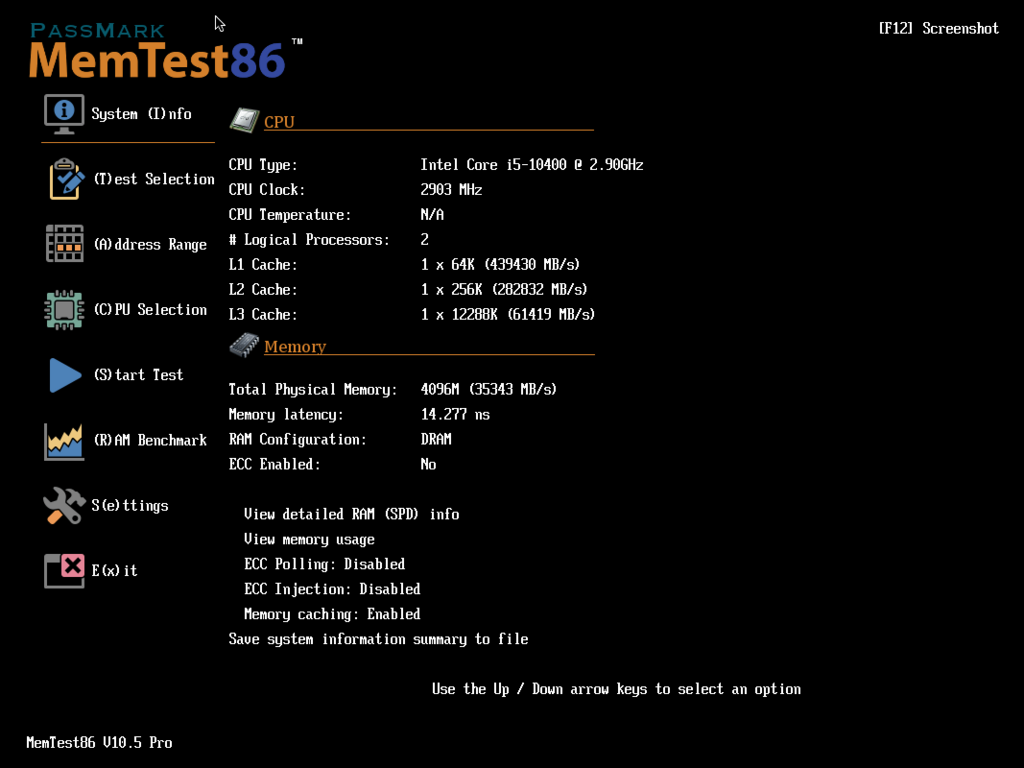Image resolution: width=1024 pixels, height=768 pixels.
Task: Click the Memory section RAM module icon
Action: [x=244, y=345]
